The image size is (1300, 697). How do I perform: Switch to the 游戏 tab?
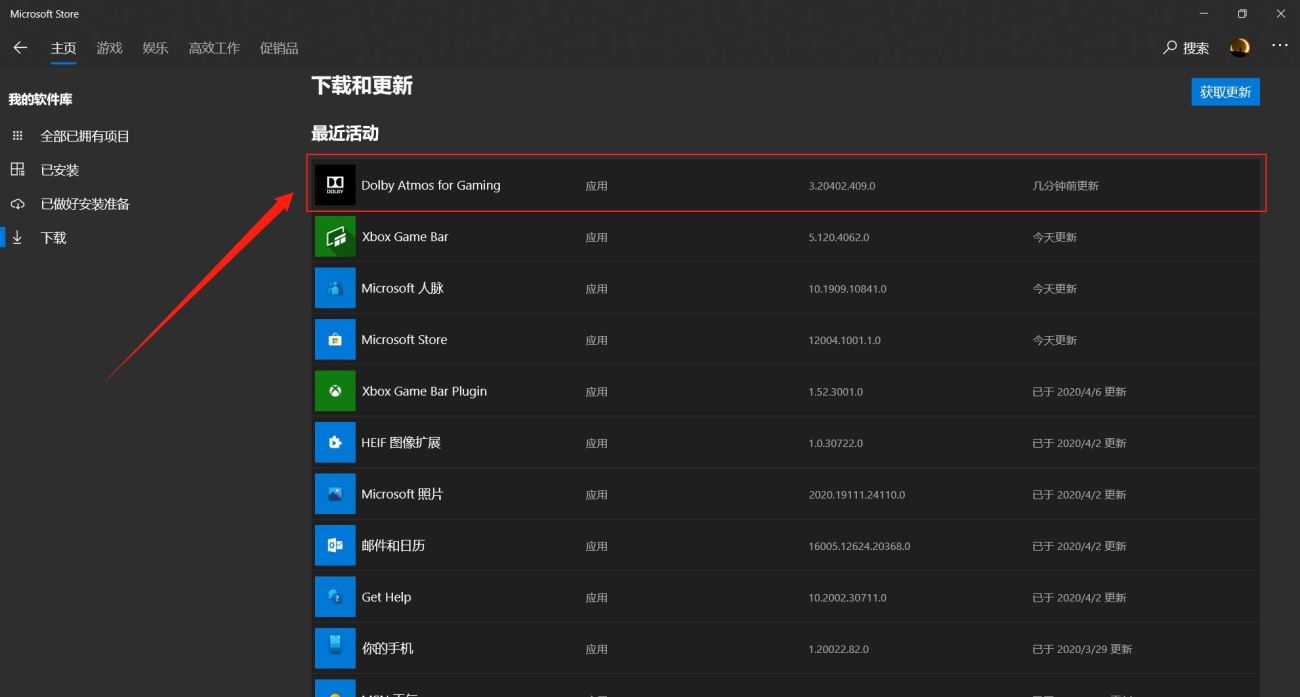[x=110, y=48]
